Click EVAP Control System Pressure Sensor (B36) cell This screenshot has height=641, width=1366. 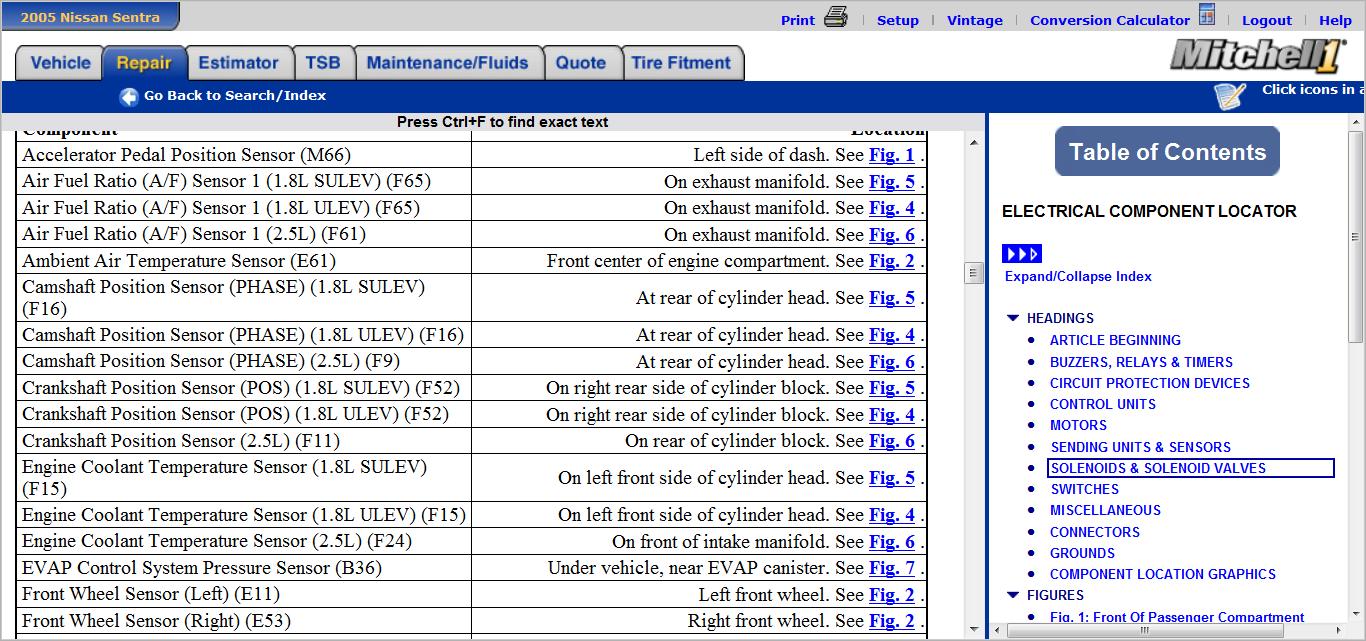(x=244, y=568)
